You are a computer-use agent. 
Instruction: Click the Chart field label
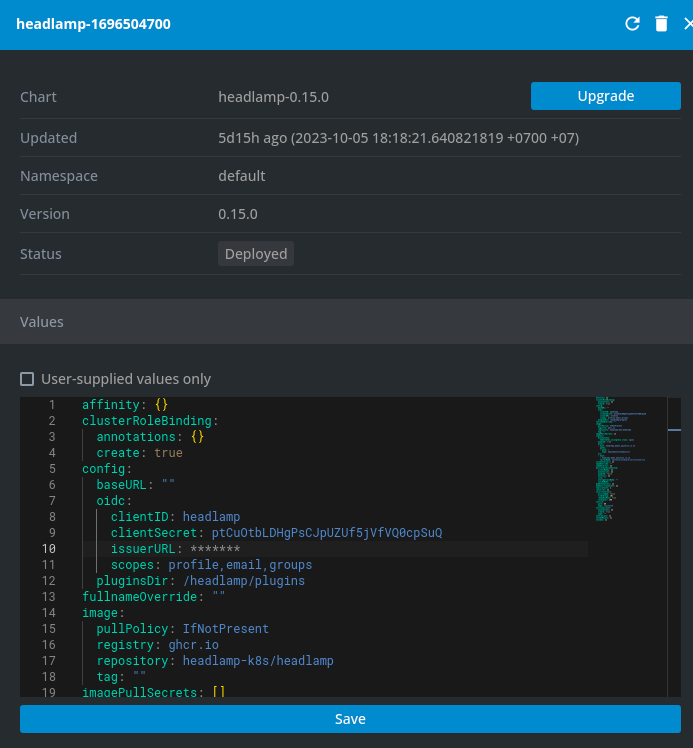38,97
